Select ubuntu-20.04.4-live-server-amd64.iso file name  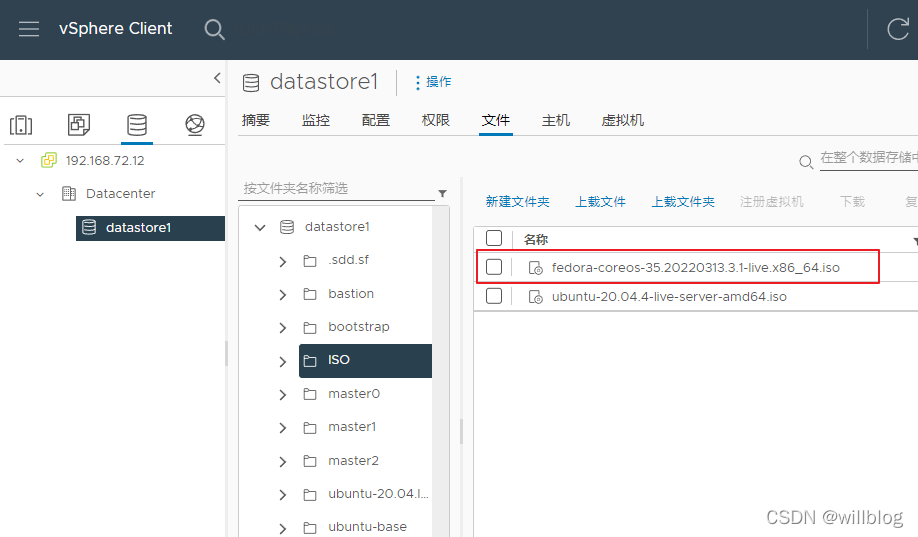[x=669, y=297]
